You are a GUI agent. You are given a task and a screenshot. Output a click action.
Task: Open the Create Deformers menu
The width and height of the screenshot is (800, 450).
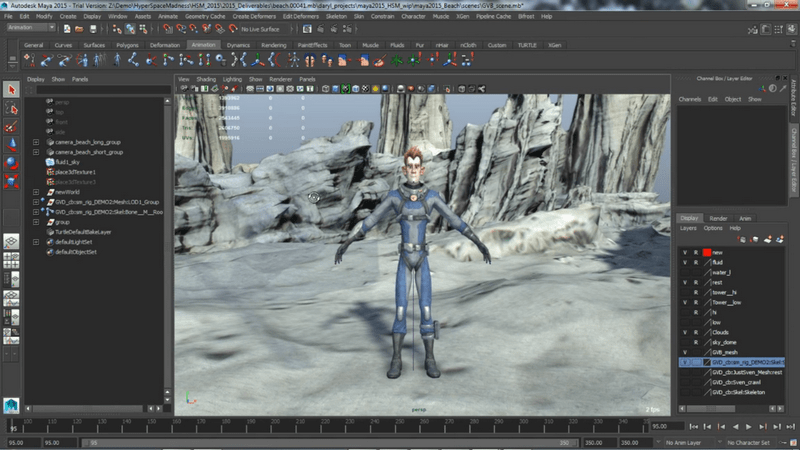pyautogui.click(x=254, y=16)
